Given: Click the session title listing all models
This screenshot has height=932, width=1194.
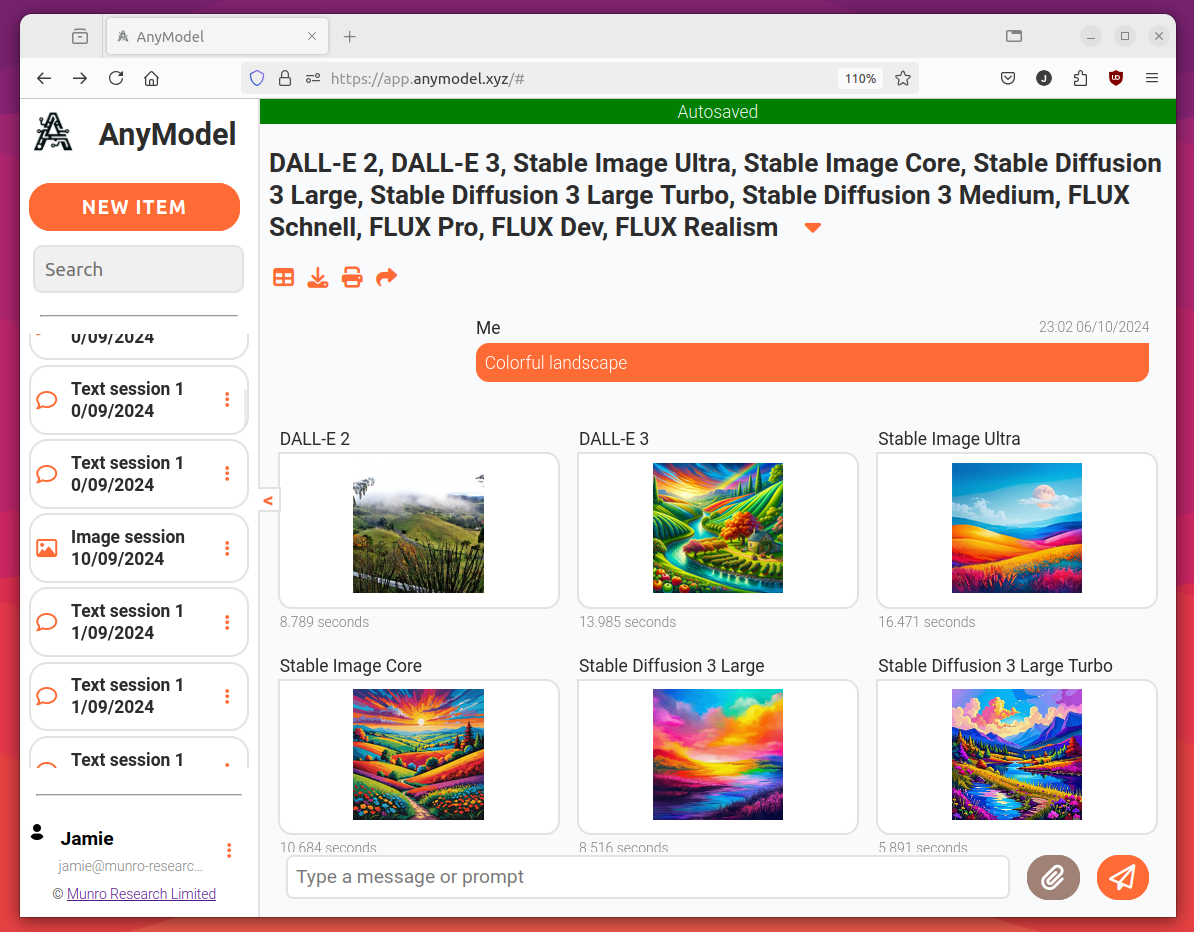Looking at the screenshot, I should (715, 195).
